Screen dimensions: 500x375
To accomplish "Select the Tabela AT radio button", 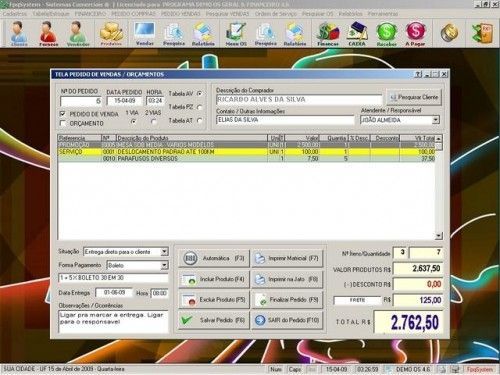I will [x=199, y=121].
